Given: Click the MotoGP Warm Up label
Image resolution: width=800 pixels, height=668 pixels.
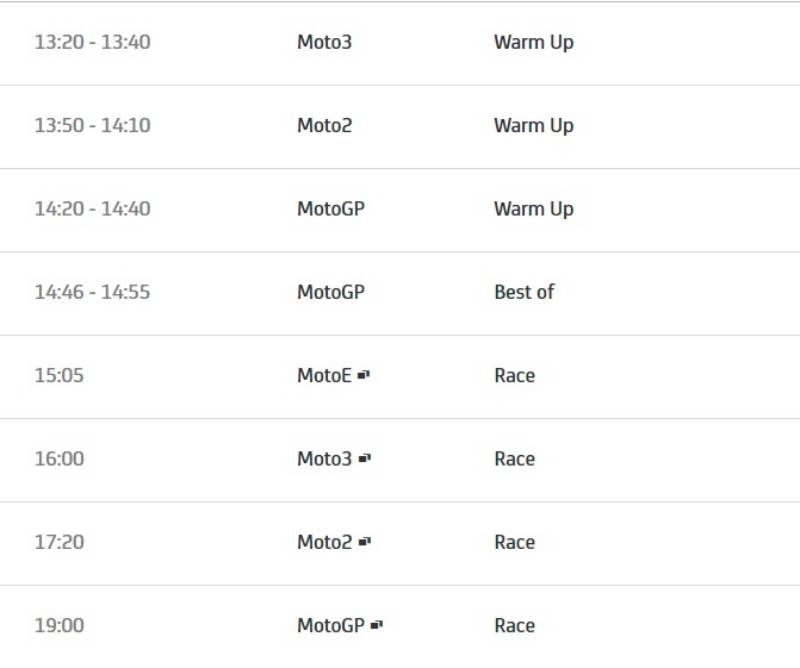Looking at the screenshot, I should (533, 209).
